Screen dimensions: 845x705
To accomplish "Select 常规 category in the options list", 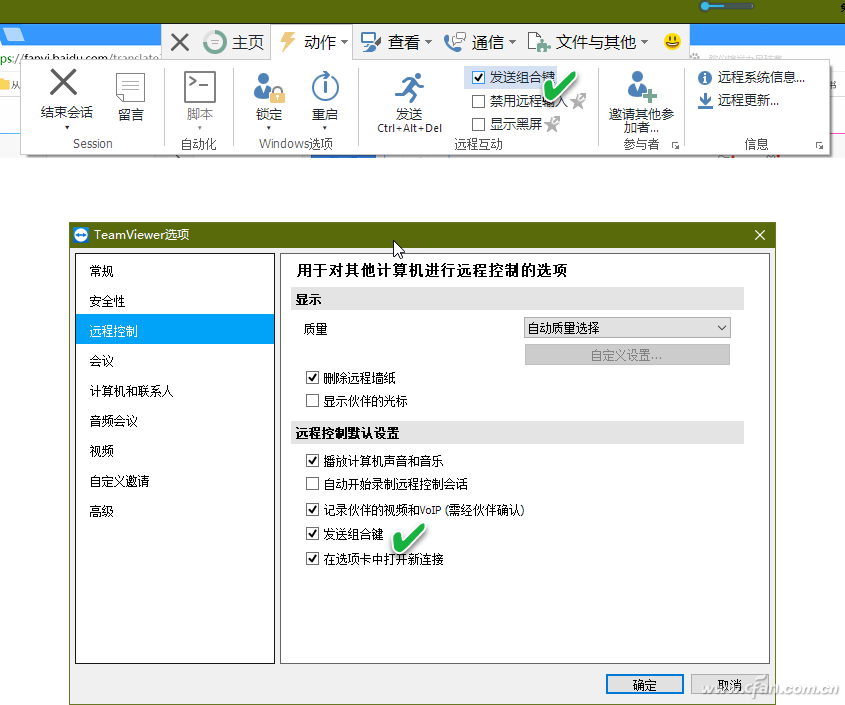I will (175, 271).
